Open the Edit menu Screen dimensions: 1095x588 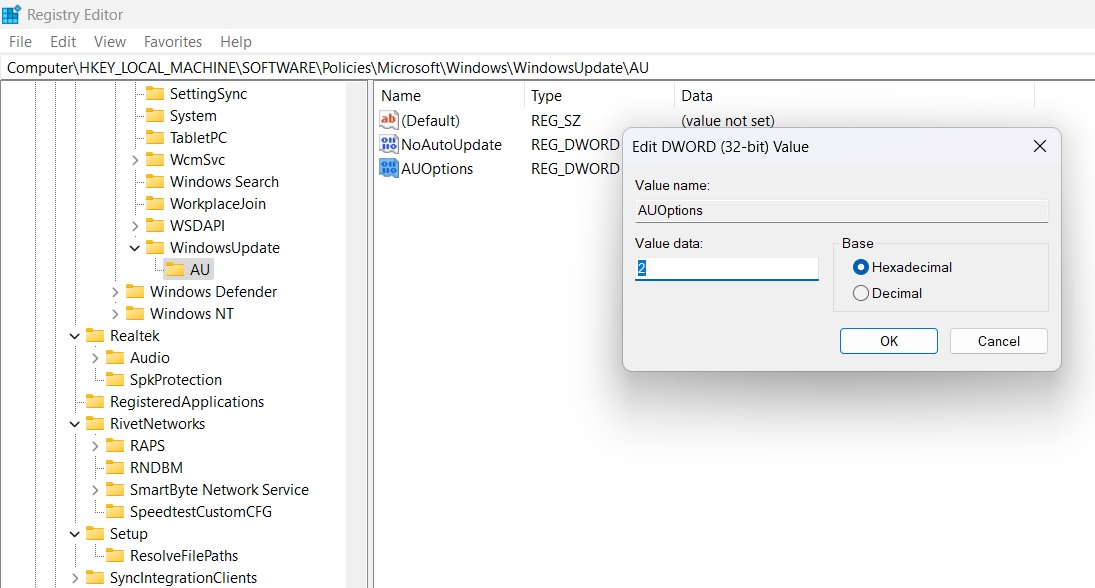[62, 41]
